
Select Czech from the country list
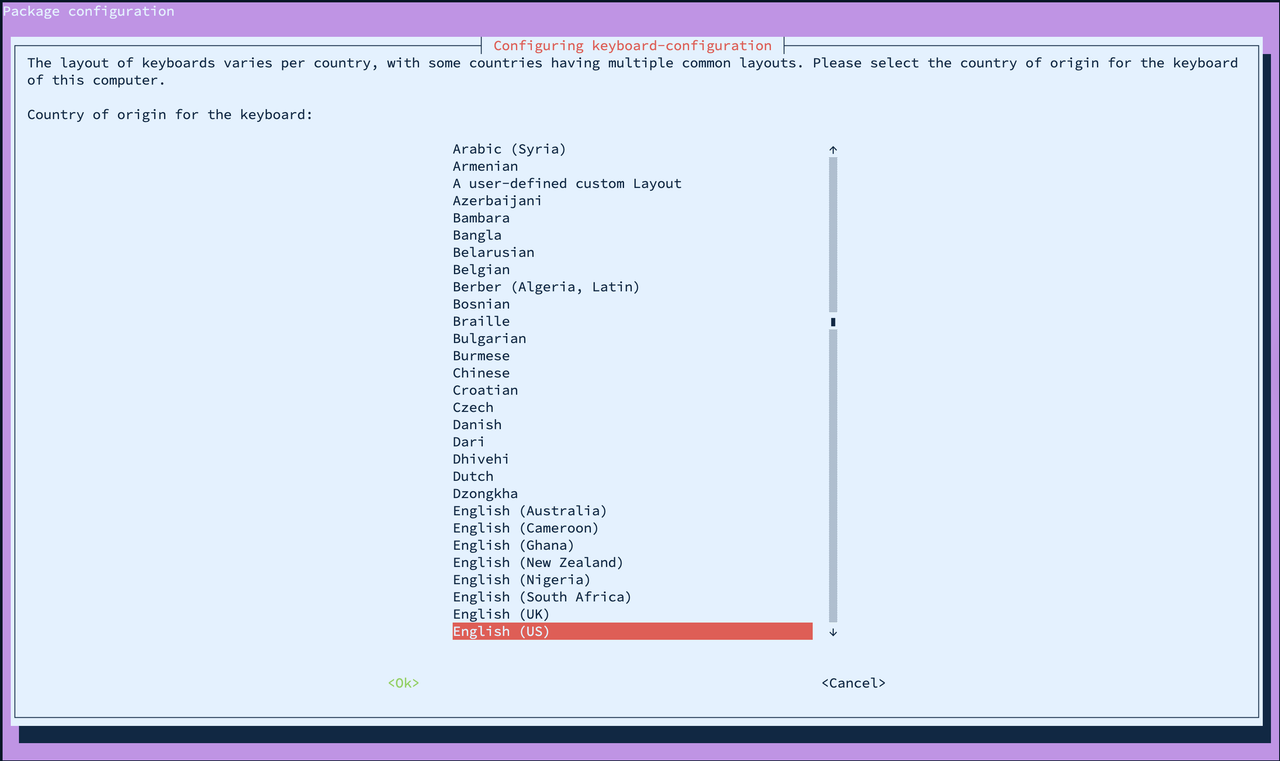[x=473, y=407]
